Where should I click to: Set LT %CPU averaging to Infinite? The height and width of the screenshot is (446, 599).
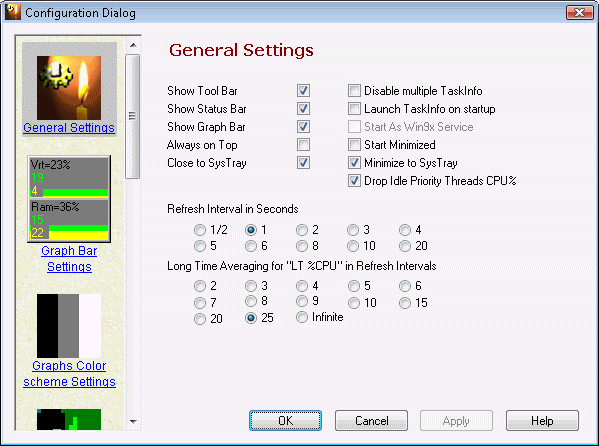(302, 317)
